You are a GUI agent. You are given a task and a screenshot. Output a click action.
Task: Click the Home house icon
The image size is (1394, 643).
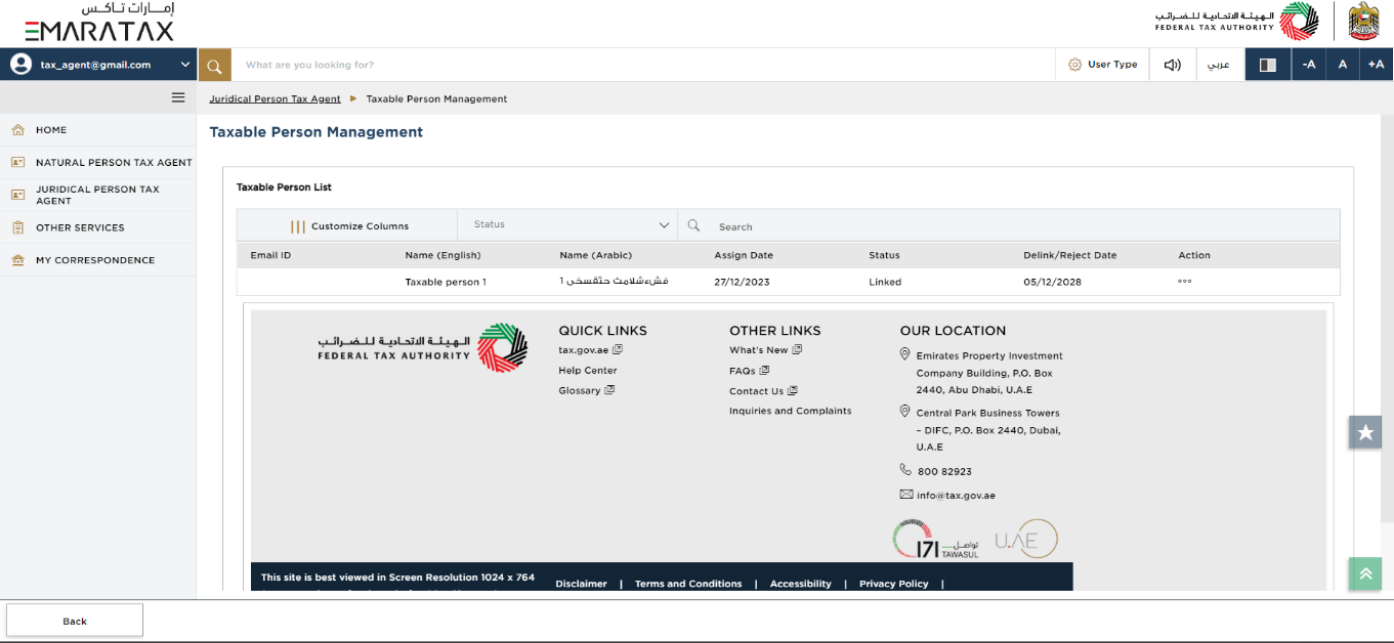[x=18, y=130]
